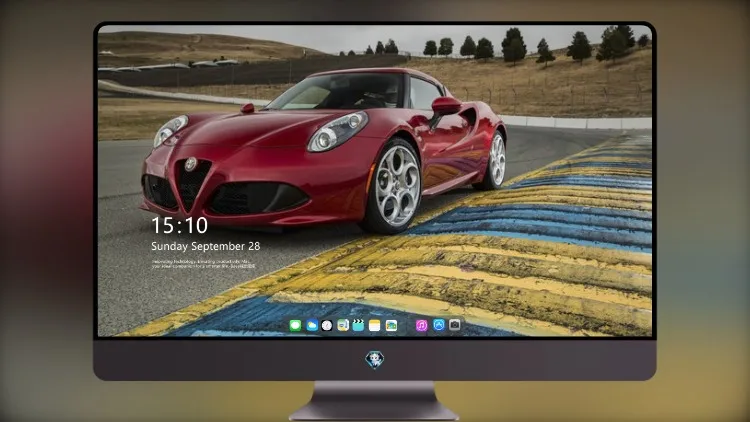Open the gray Camera app in dock
This screenshot has height=422, width=750.
coord(455,325)
